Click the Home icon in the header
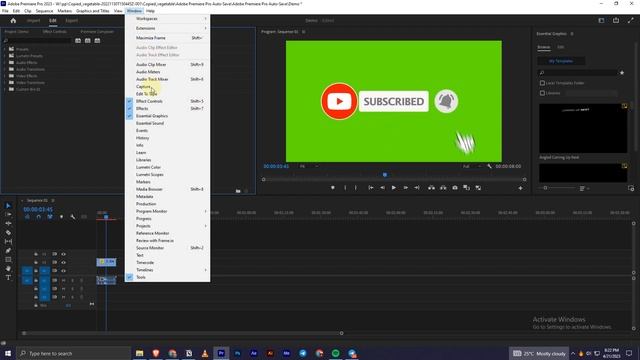The image size is (640, 360). pos(13,20)
